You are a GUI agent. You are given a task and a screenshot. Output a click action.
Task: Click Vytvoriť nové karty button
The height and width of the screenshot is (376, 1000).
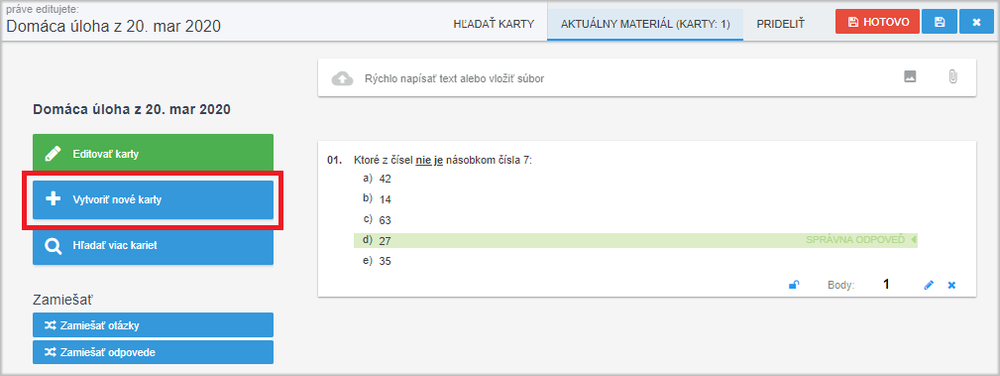[x=153, y=199]
